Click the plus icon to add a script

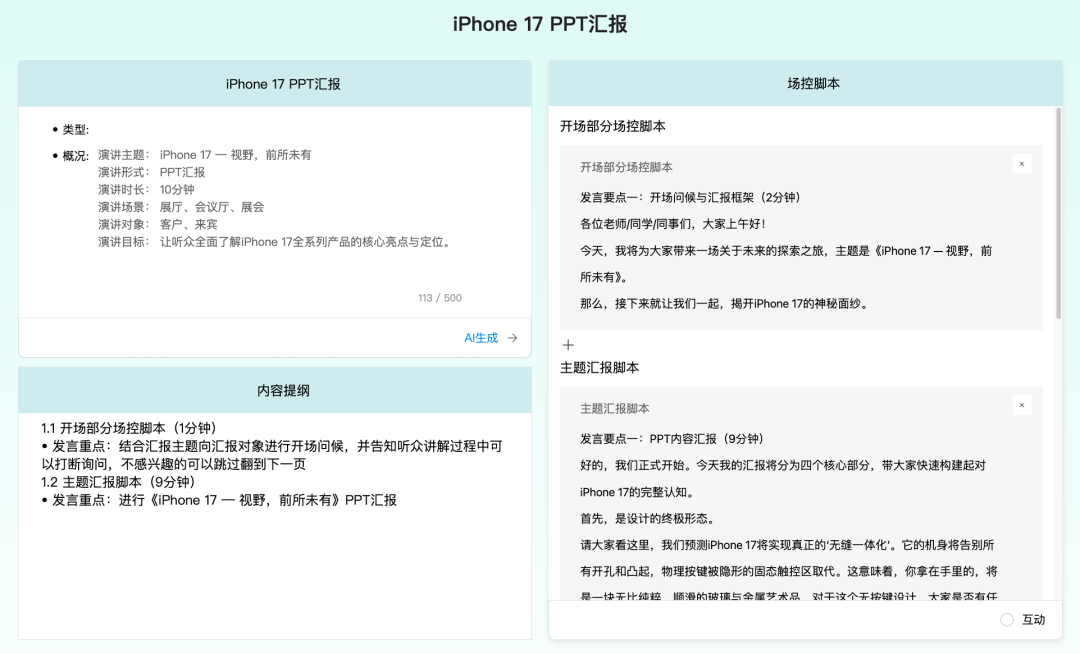[x=568, y=345]
